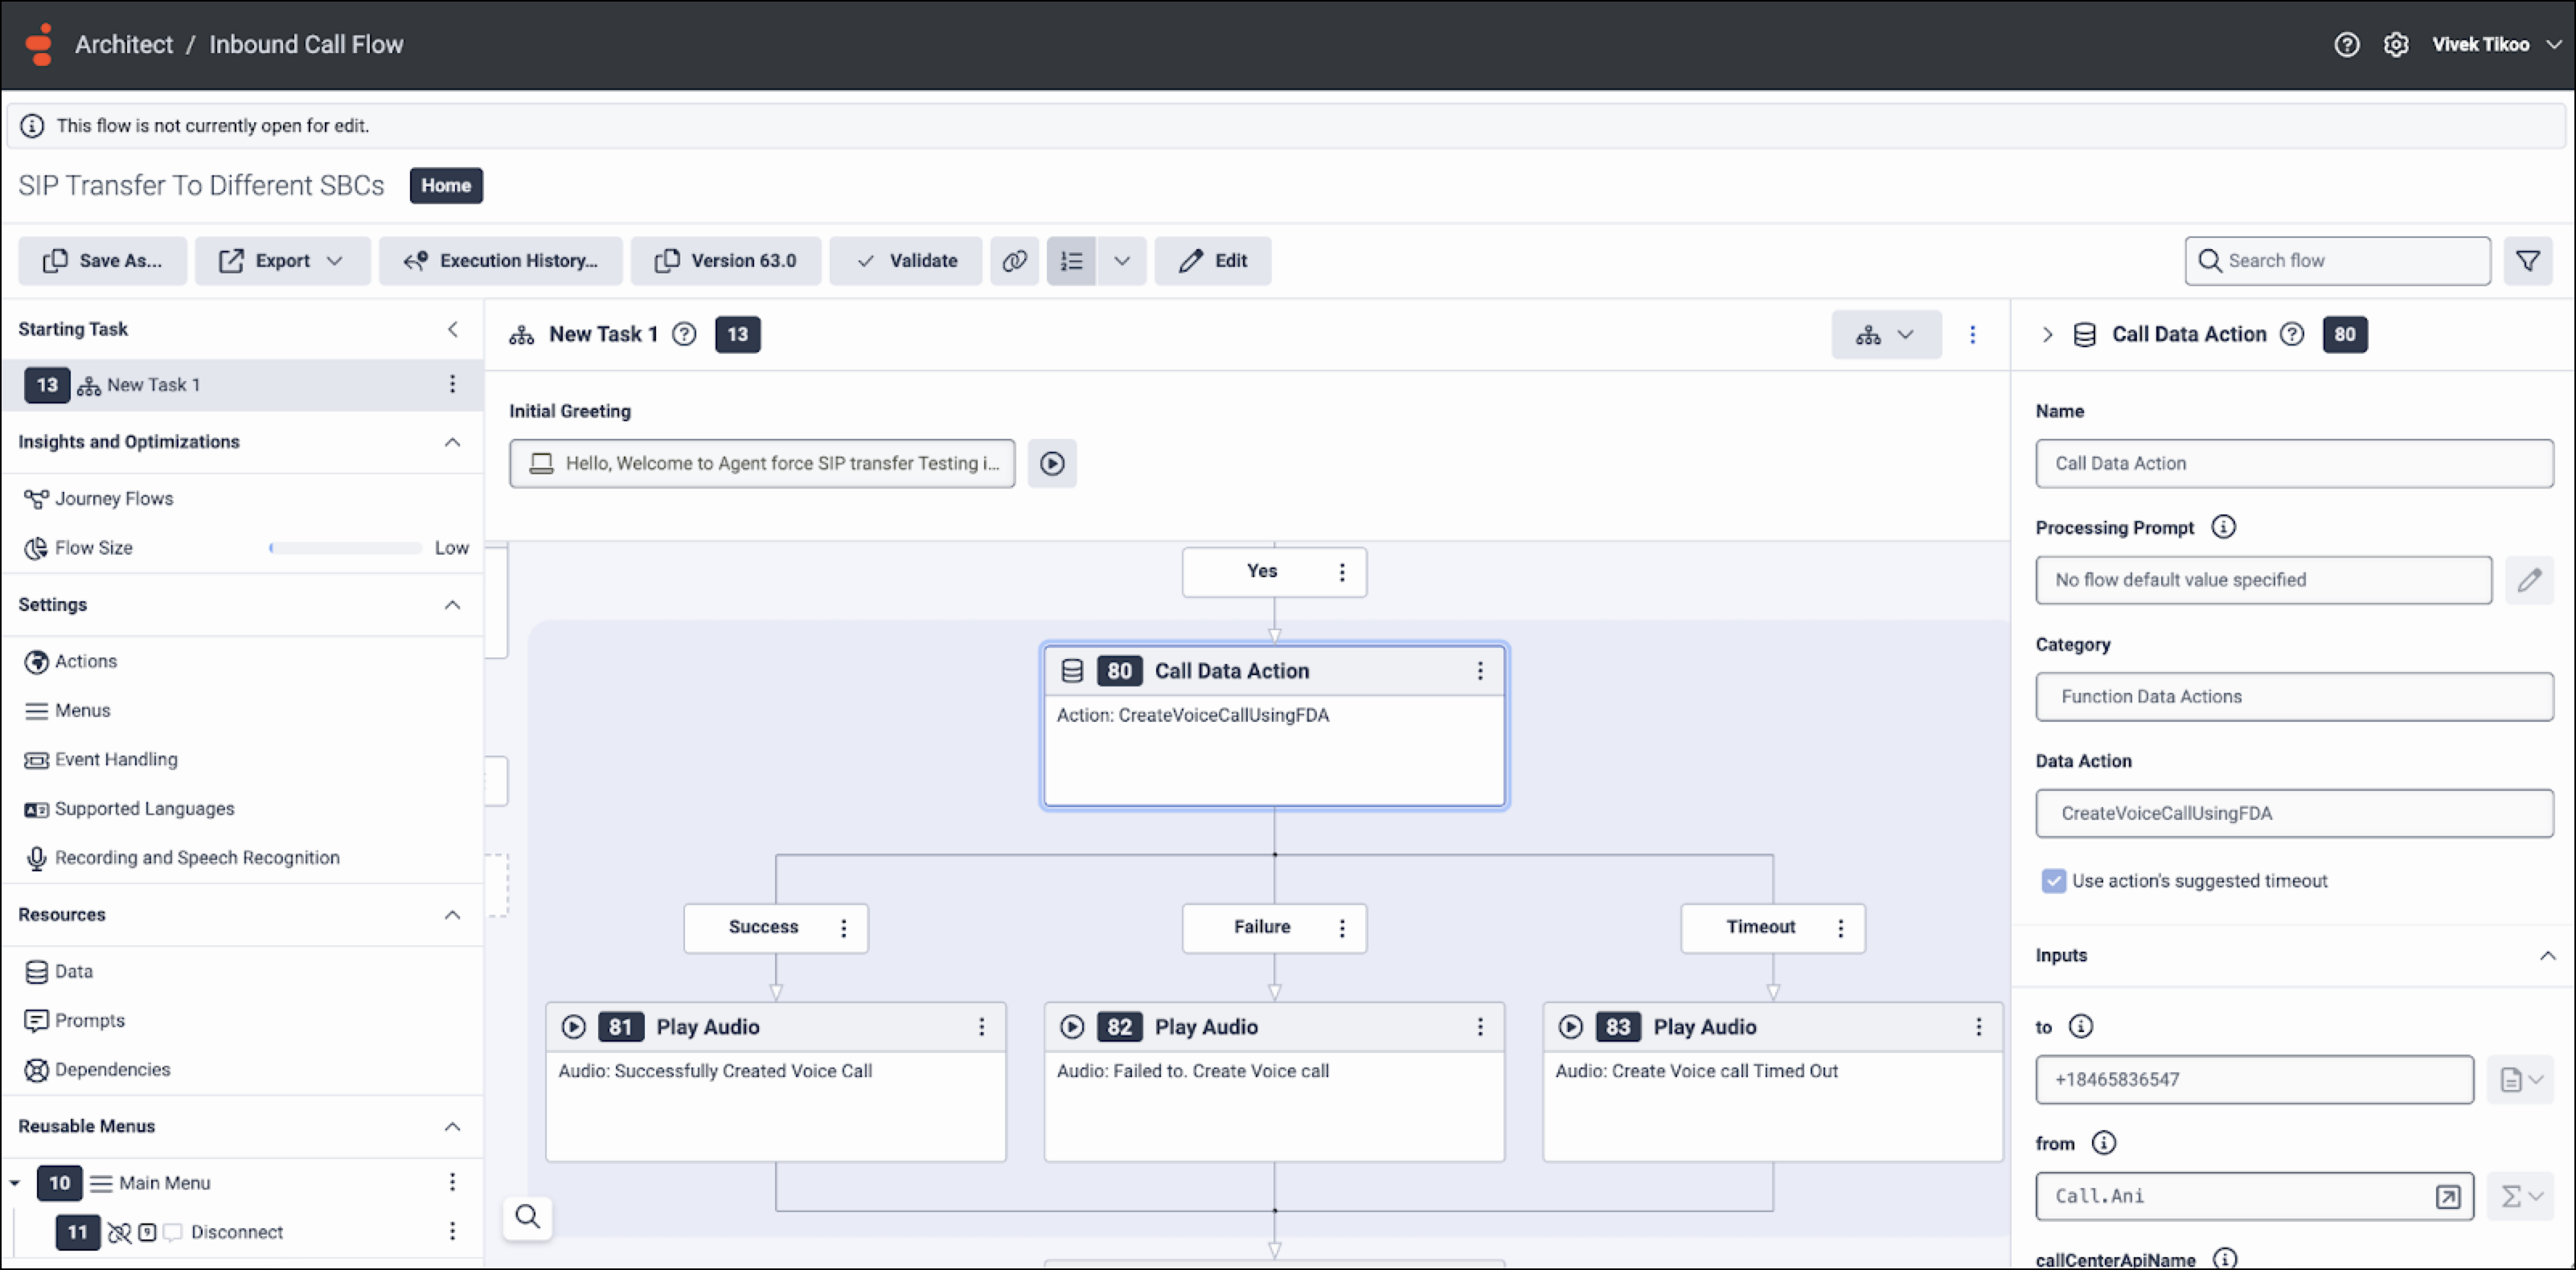2576x1270 pixels.
Task: Open kebab menu for Disconnect row
Action: pyautogui.click(x=452, y=1231)
